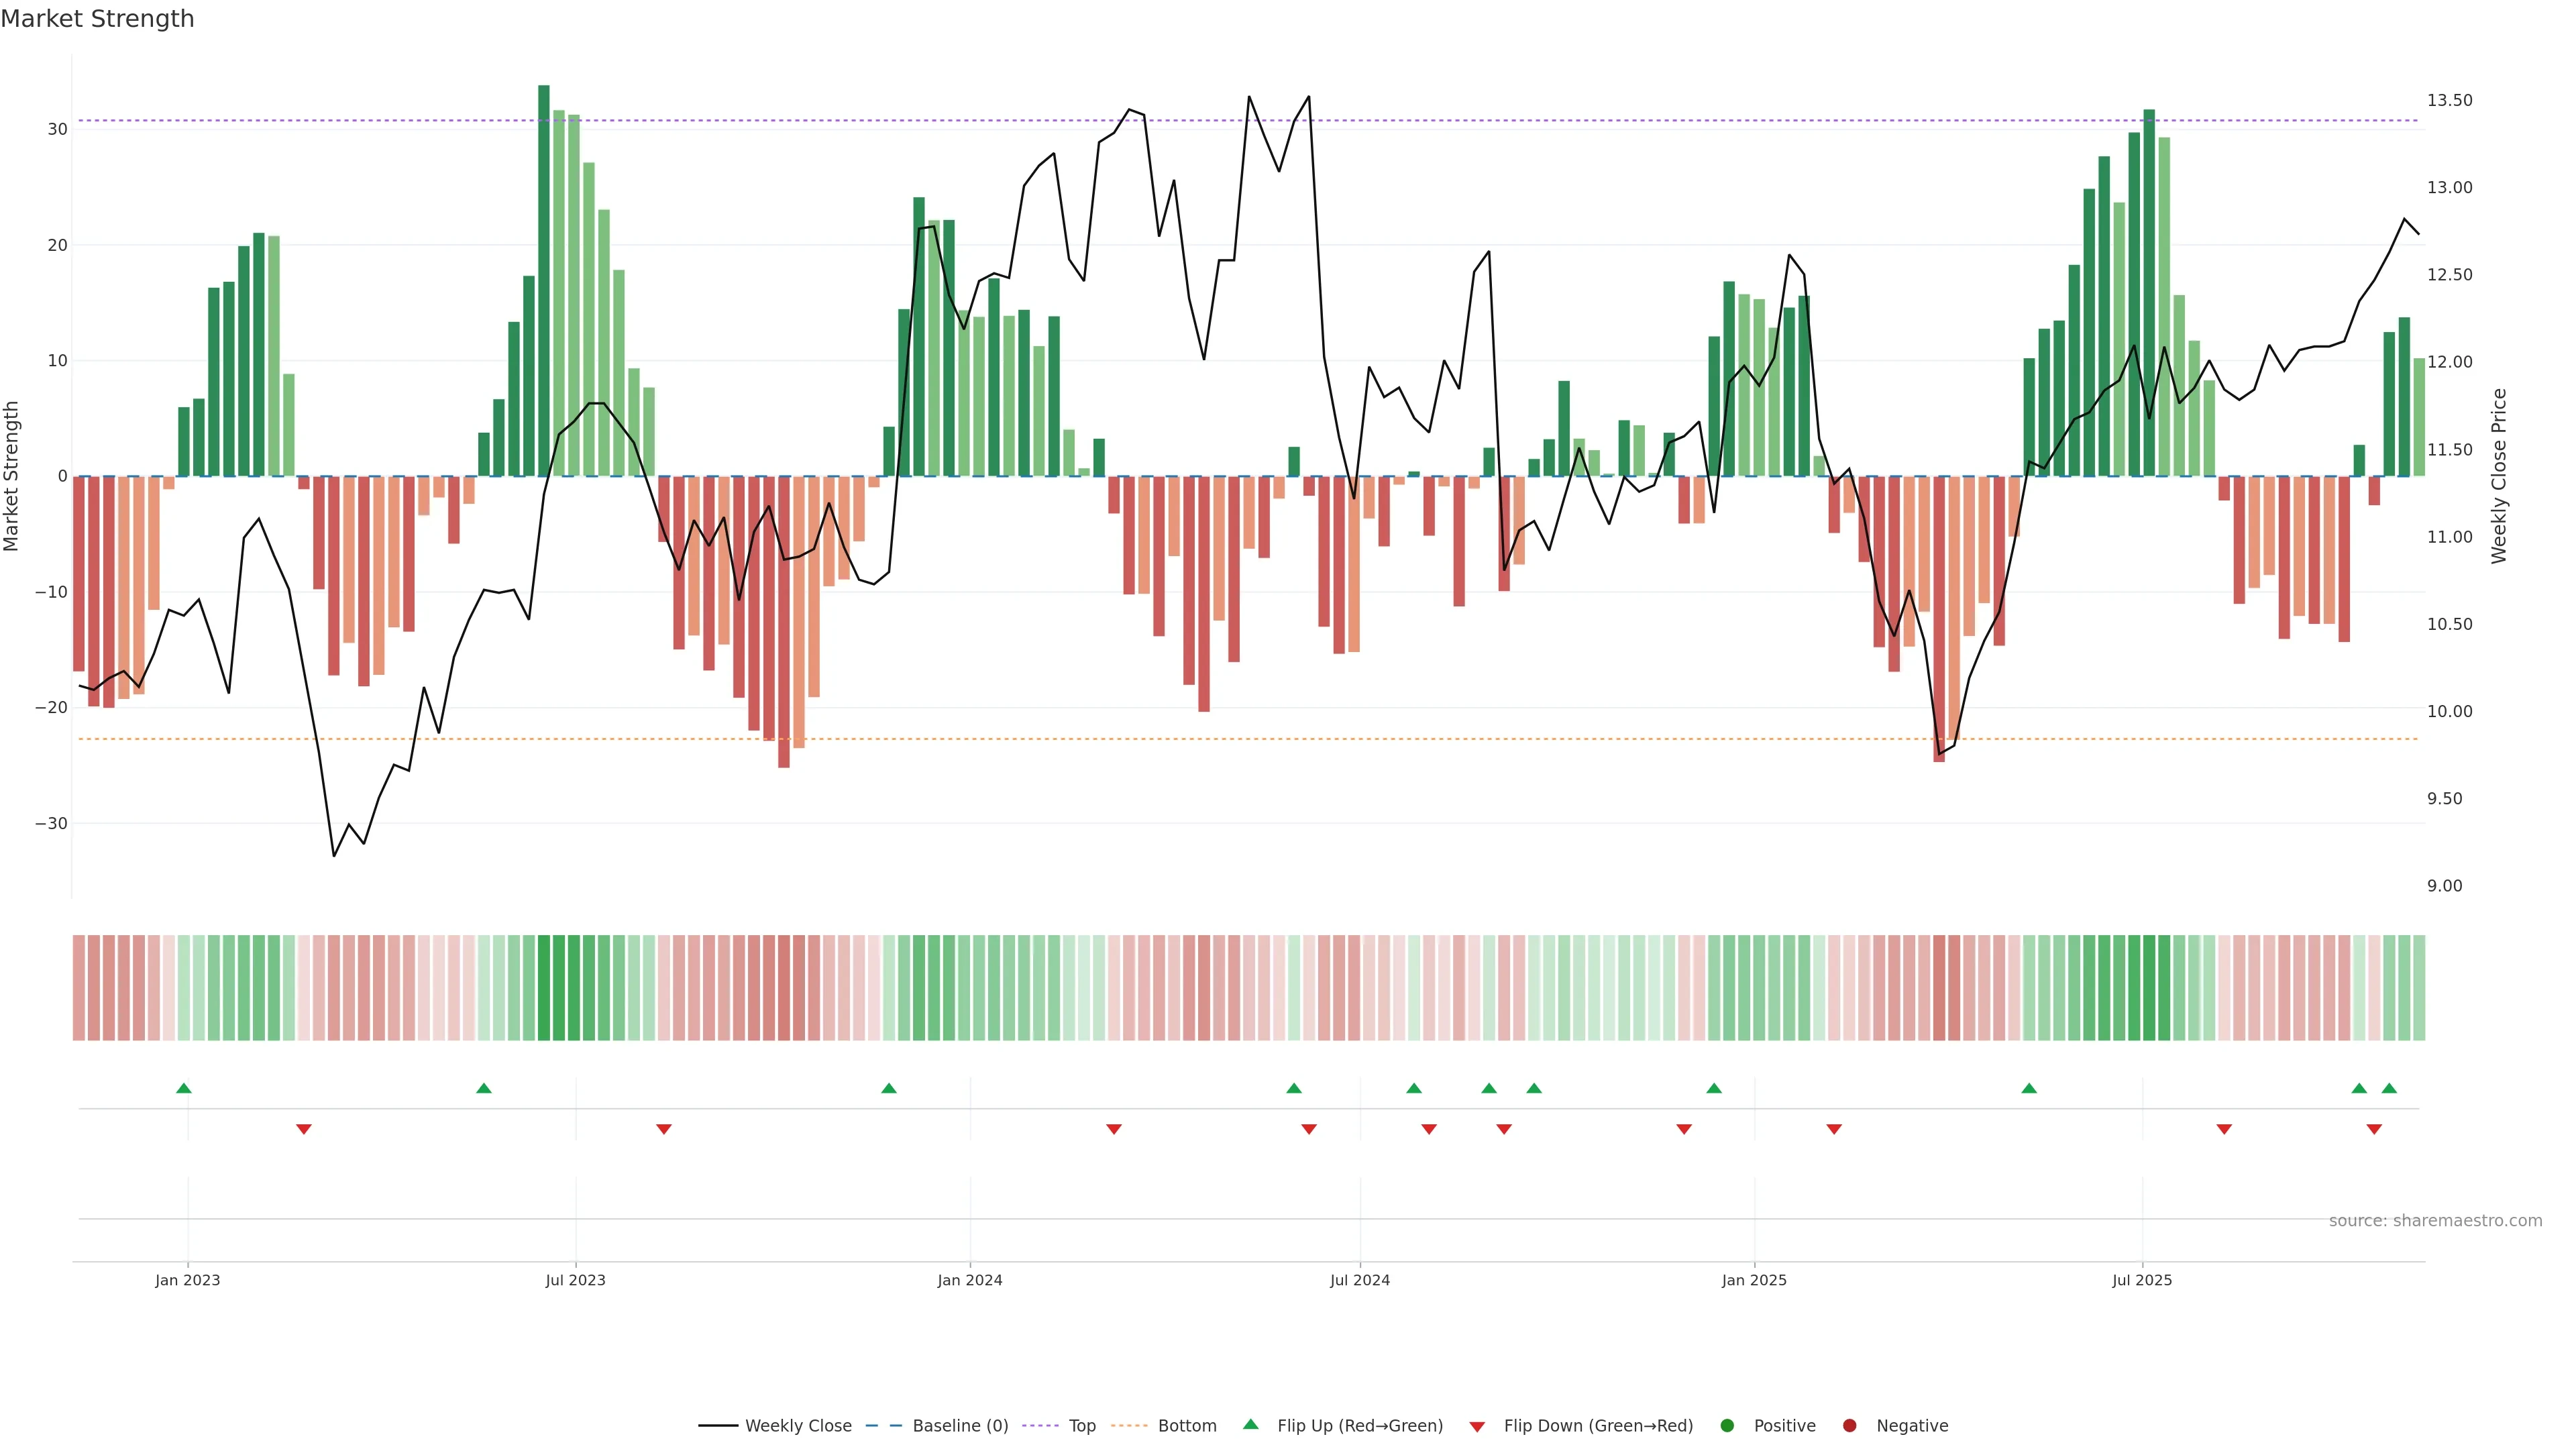Click the Jan 2025 x-axis label
This screenshot has width=2576, height=1449.
click(1754, 1280)
